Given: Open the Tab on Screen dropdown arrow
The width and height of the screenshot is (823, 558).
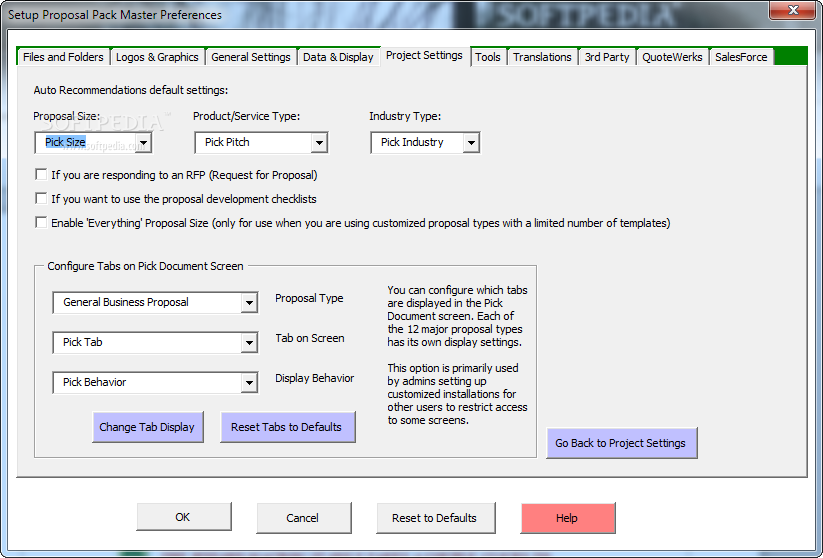Looking at the screenshot, I should [x=249, y=343].
